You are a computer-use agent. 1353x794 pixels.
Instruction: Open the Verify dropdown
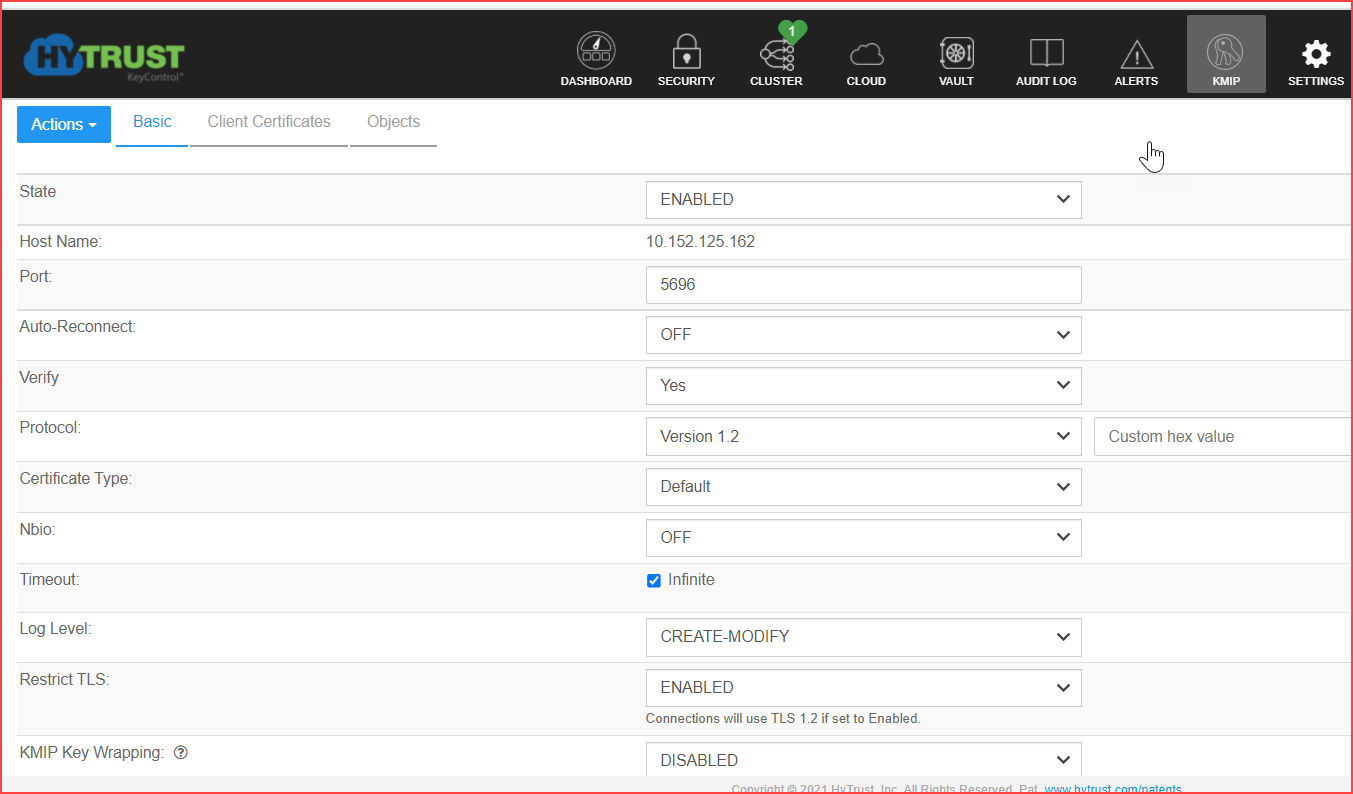click(864, 385)
